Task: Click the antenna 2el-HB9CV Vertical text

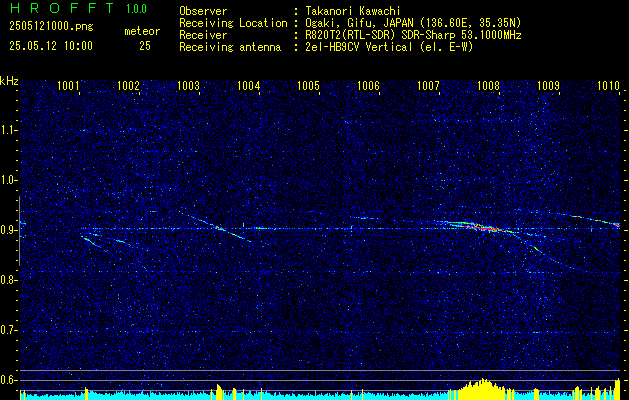Action: 389,47
